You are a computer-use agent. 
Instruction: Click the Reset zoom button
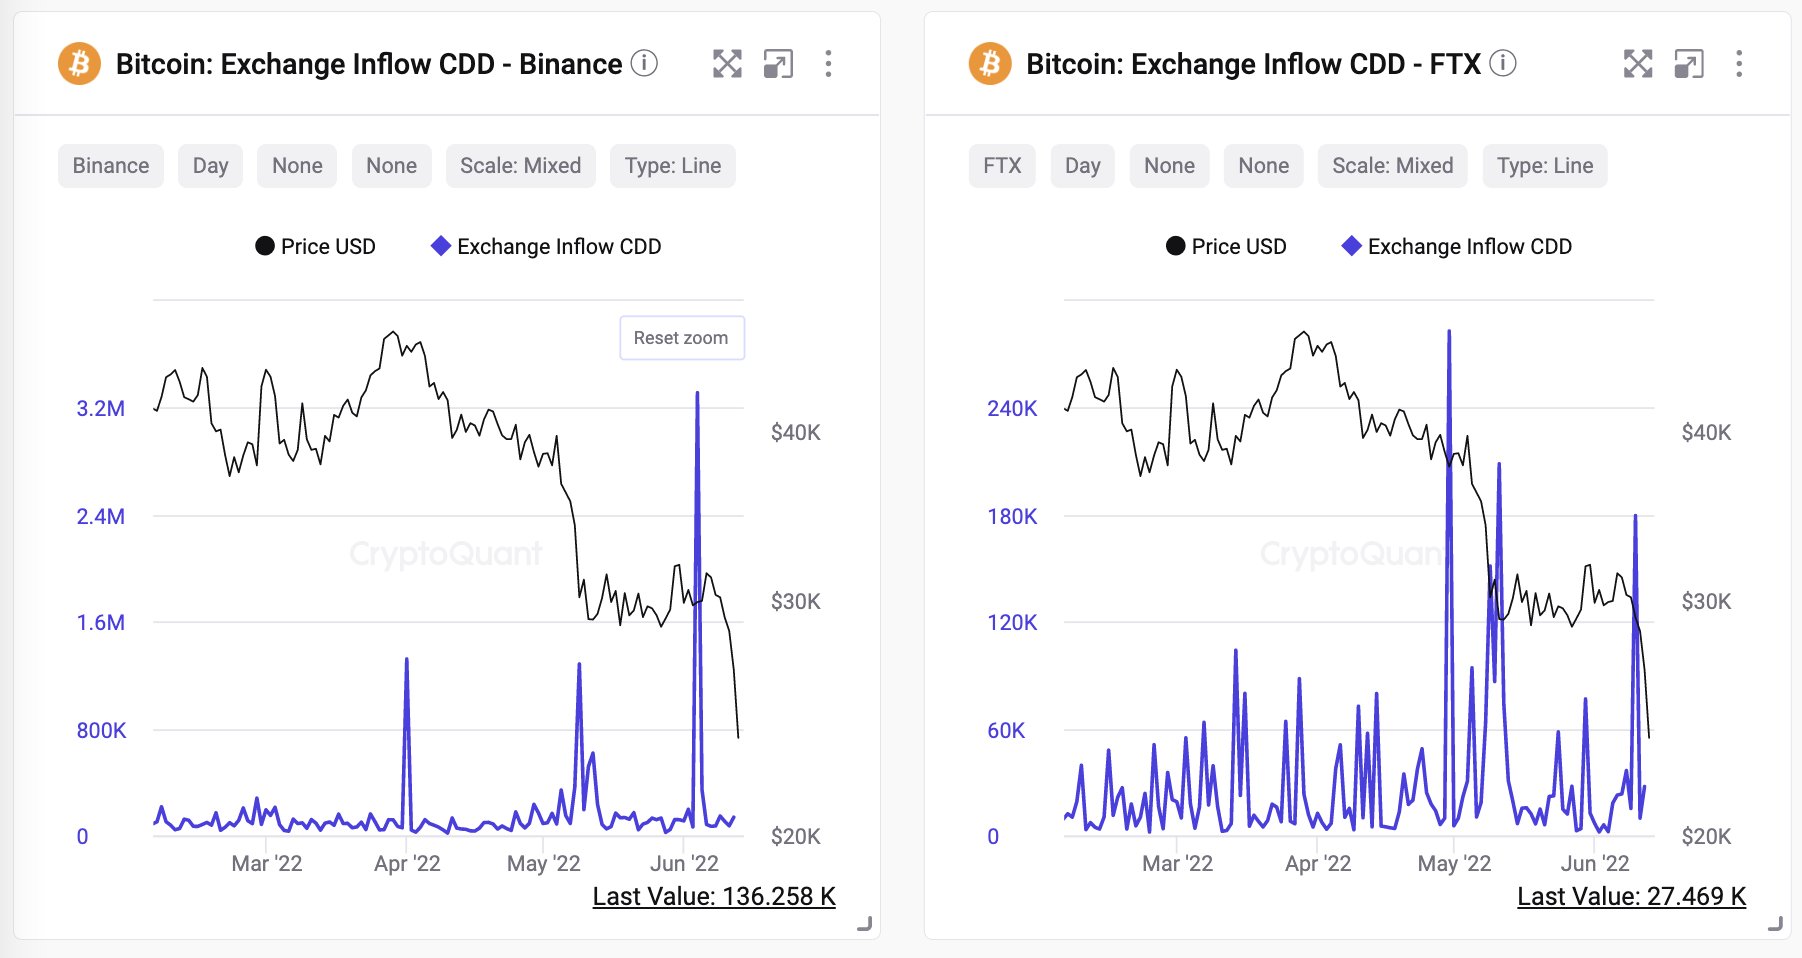point(681,338)
